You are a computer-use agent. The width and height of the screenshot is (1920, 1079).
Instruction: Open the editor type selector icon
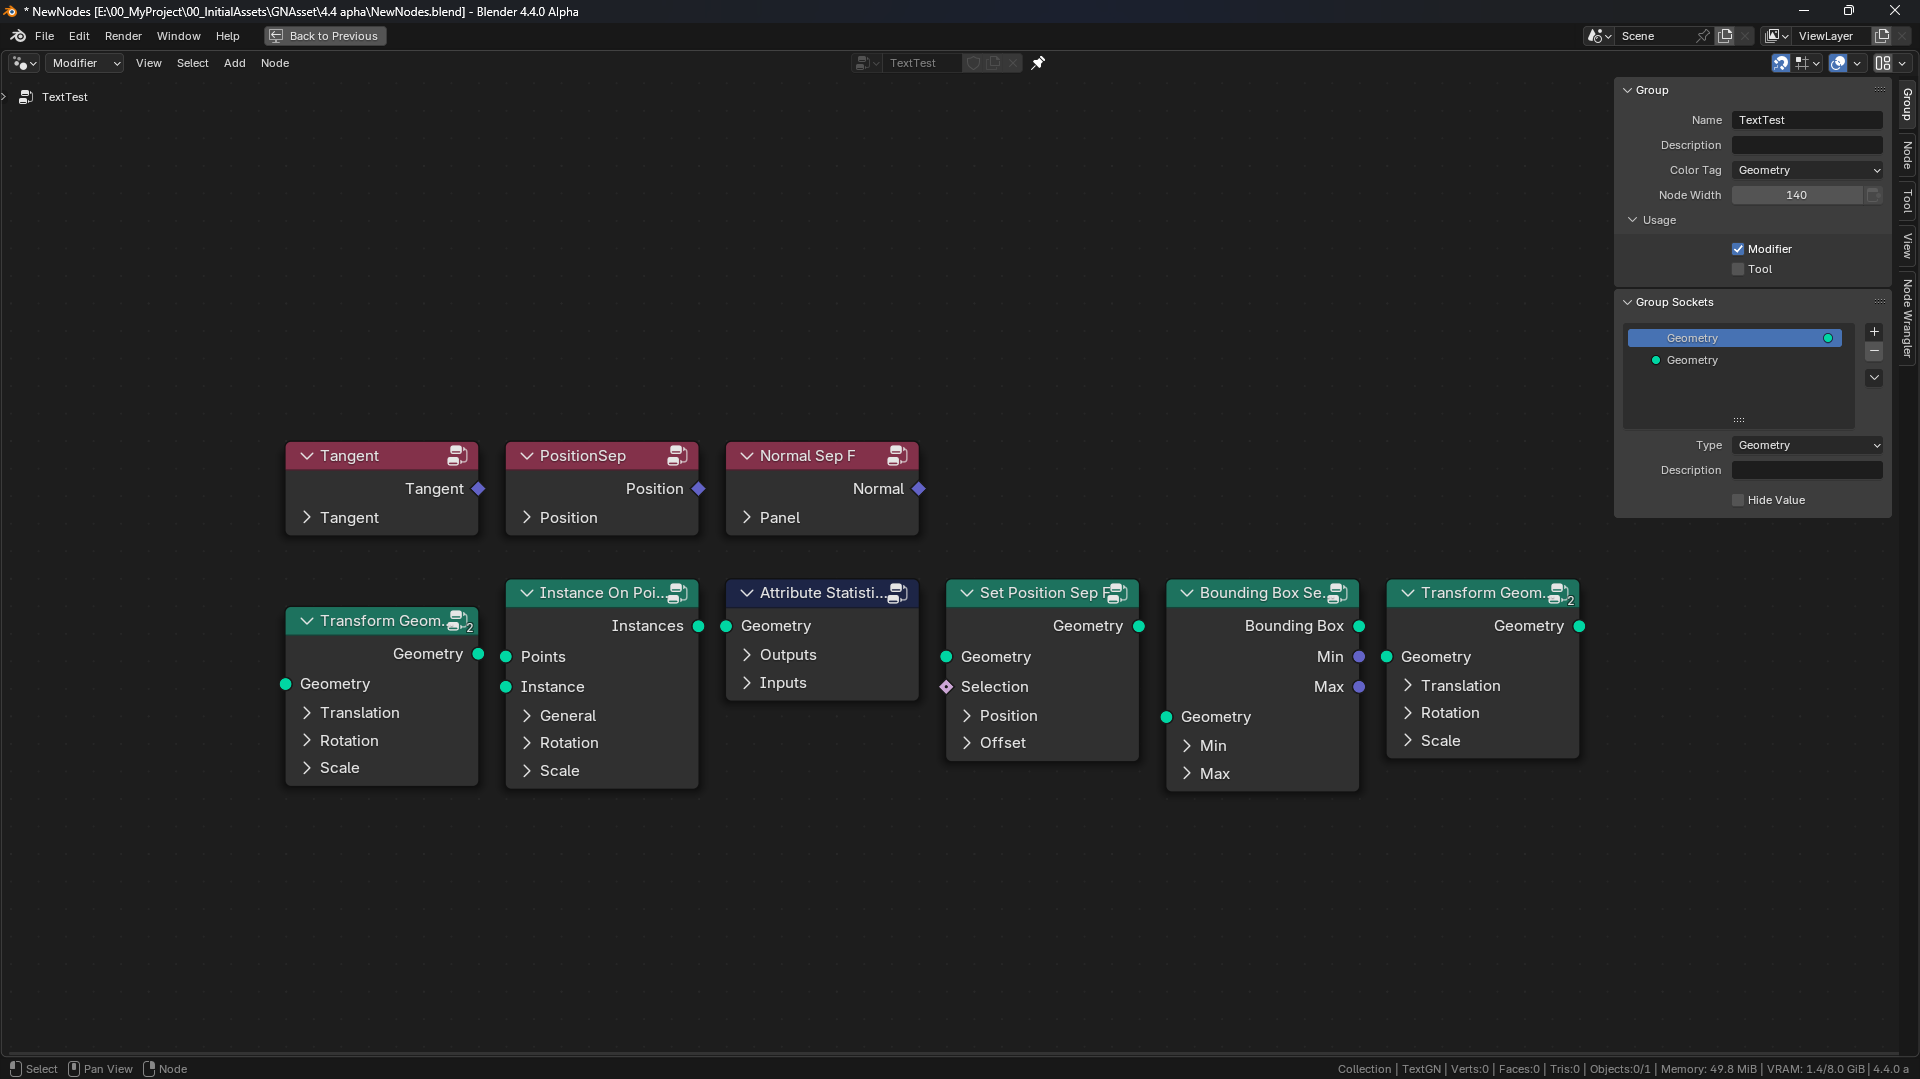tap(24, 63)
